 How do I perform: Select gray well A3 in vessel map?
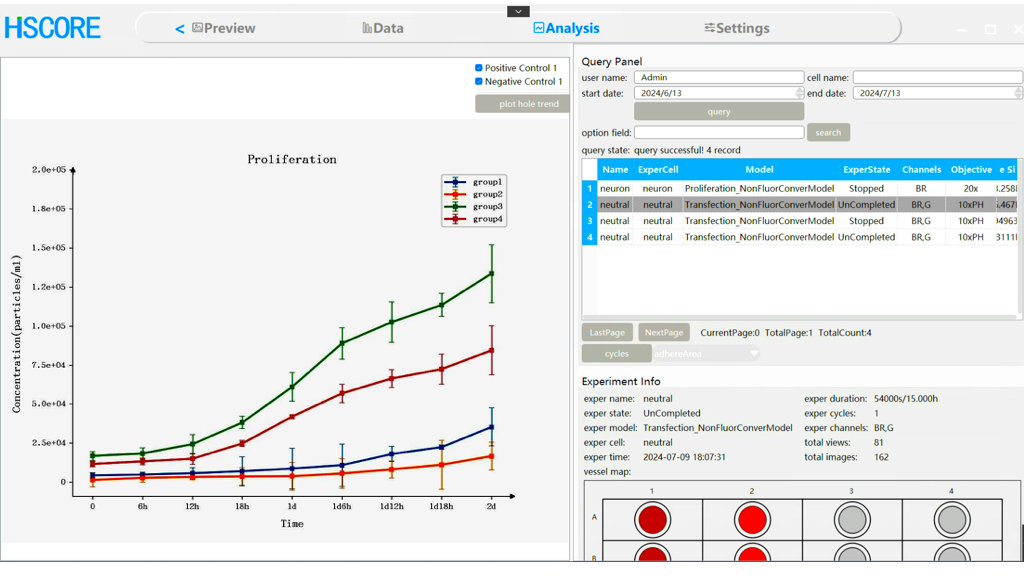click(851, 519)
